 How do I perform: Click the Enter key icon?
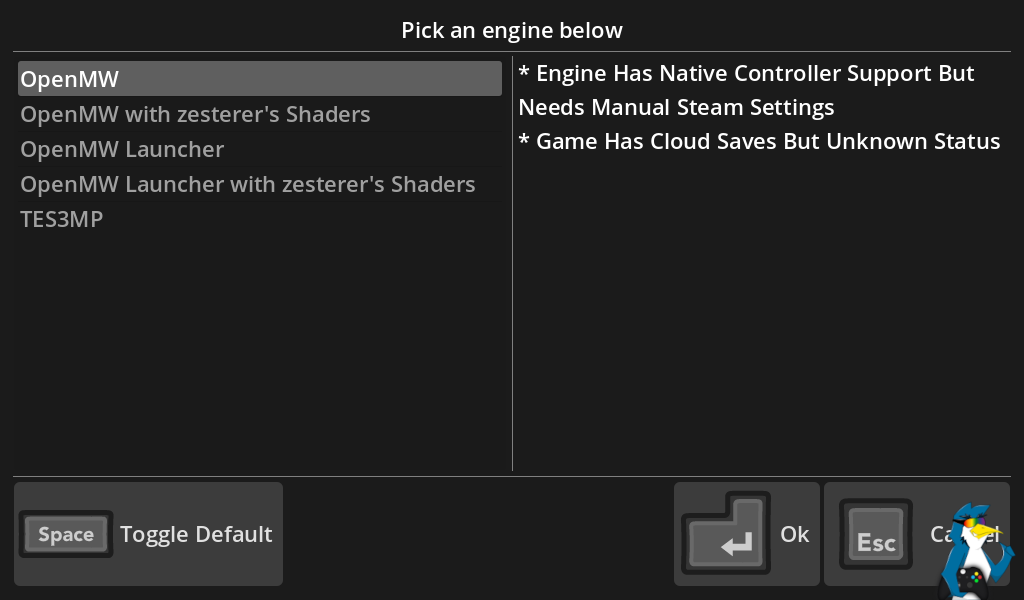pos(725,536)
